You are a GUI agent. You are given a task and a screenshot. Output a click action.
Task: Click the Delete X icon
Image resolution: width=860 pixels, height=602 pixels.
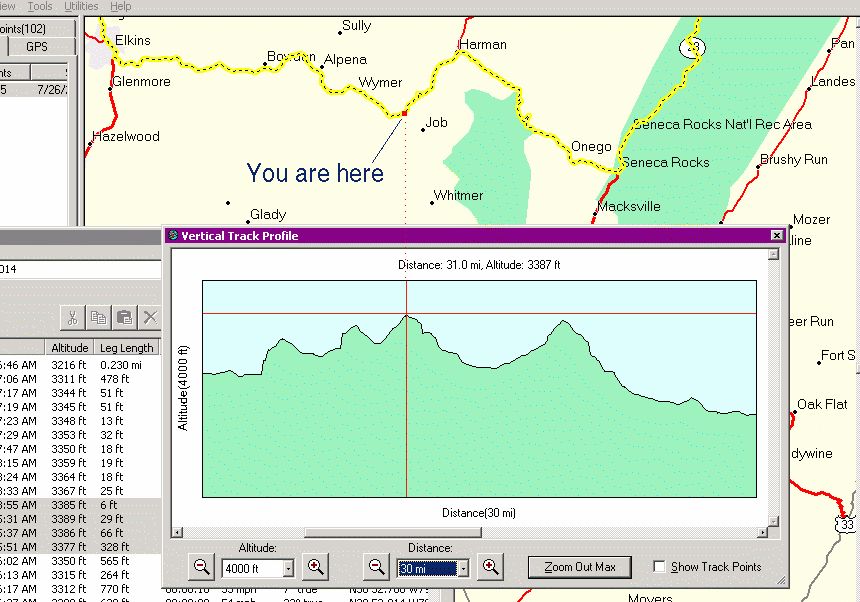[150, 318]
